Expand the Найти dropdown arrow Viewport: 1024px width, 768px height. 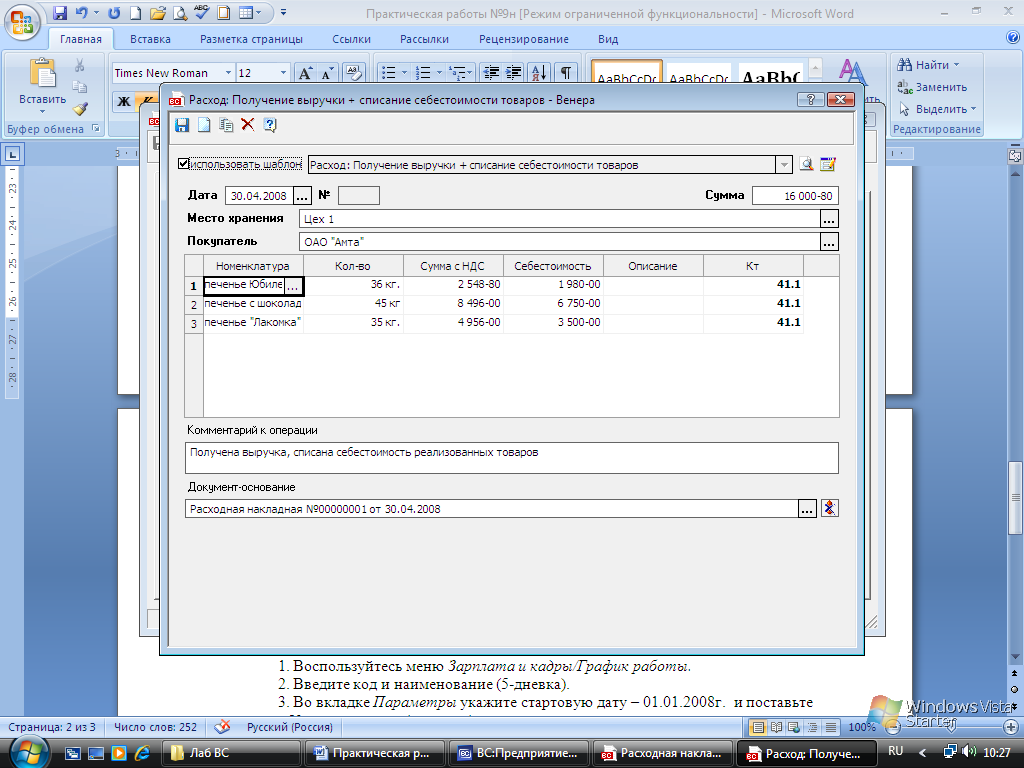pos(957,65)
